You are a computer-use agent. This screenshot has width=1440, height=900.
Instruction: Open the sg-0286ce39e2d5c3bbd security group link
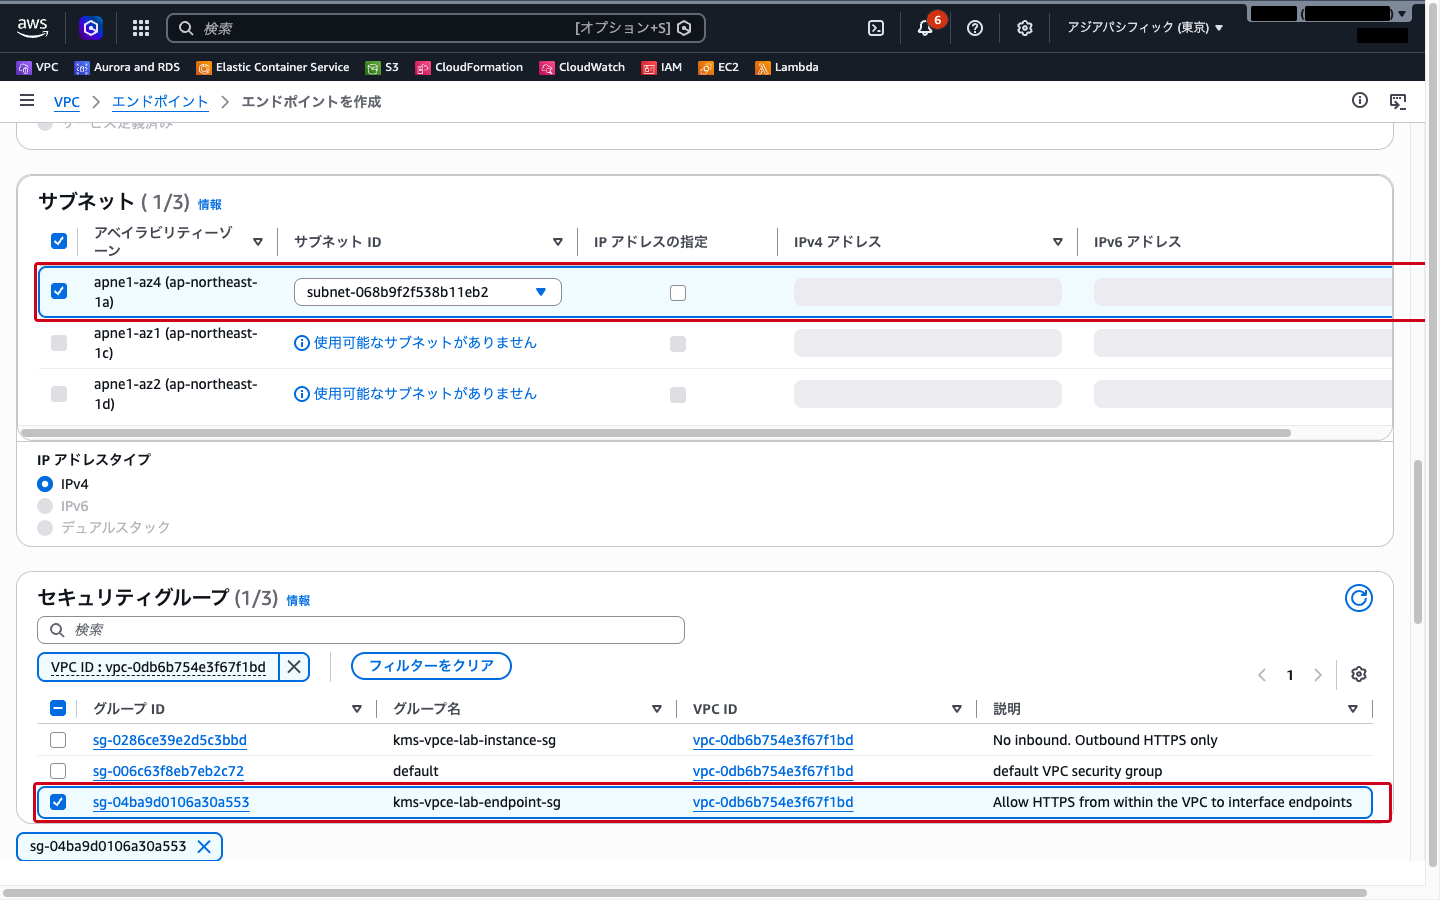point(170,740)
